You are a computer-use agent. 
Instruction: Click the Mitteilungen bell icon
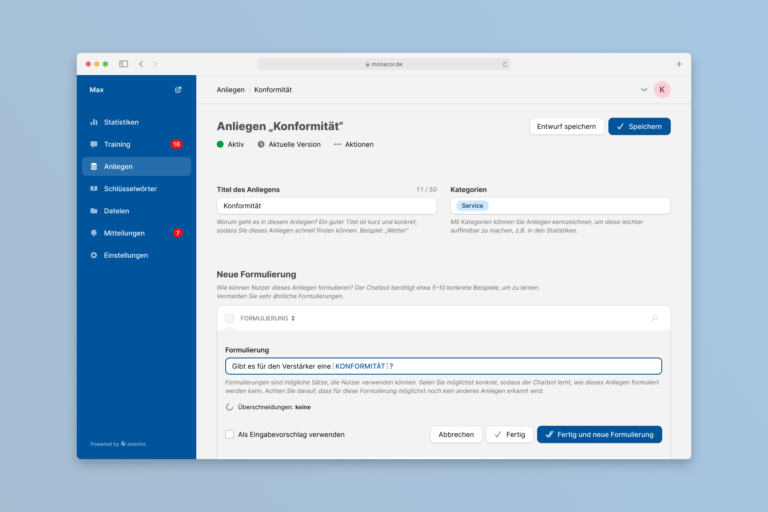point(94,233)
